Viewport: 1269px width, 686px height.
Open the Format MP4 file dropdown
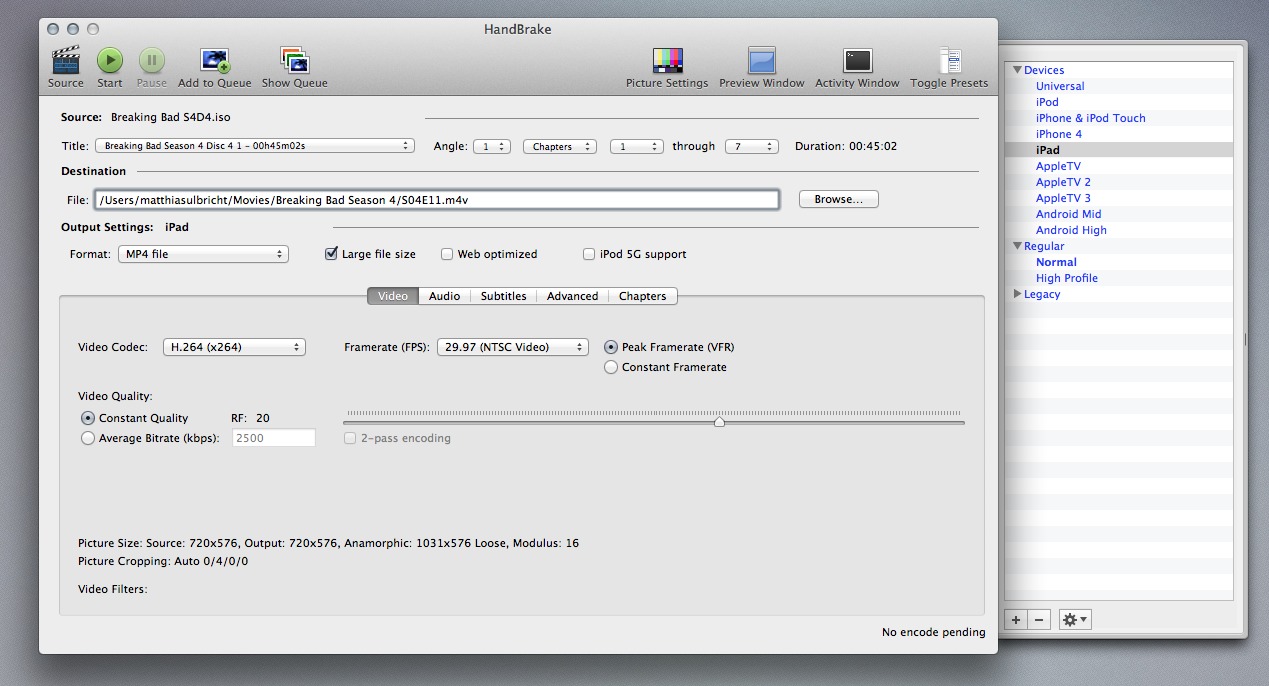coord(203,254)
